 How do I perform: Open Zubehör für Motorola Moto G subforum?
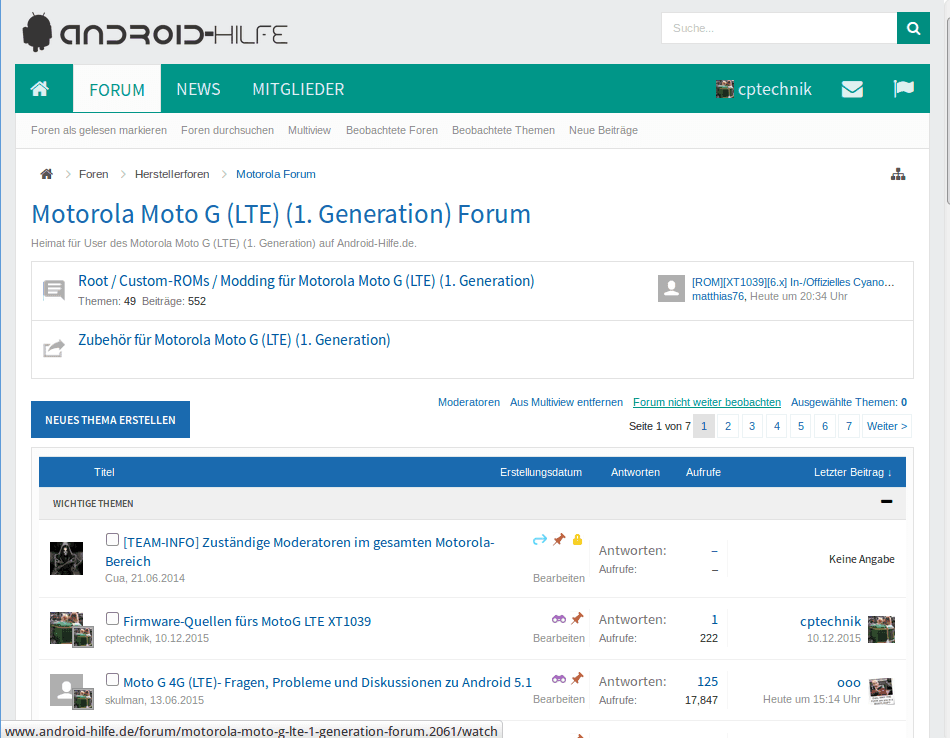pyautogui.click(x=234, y=340)
